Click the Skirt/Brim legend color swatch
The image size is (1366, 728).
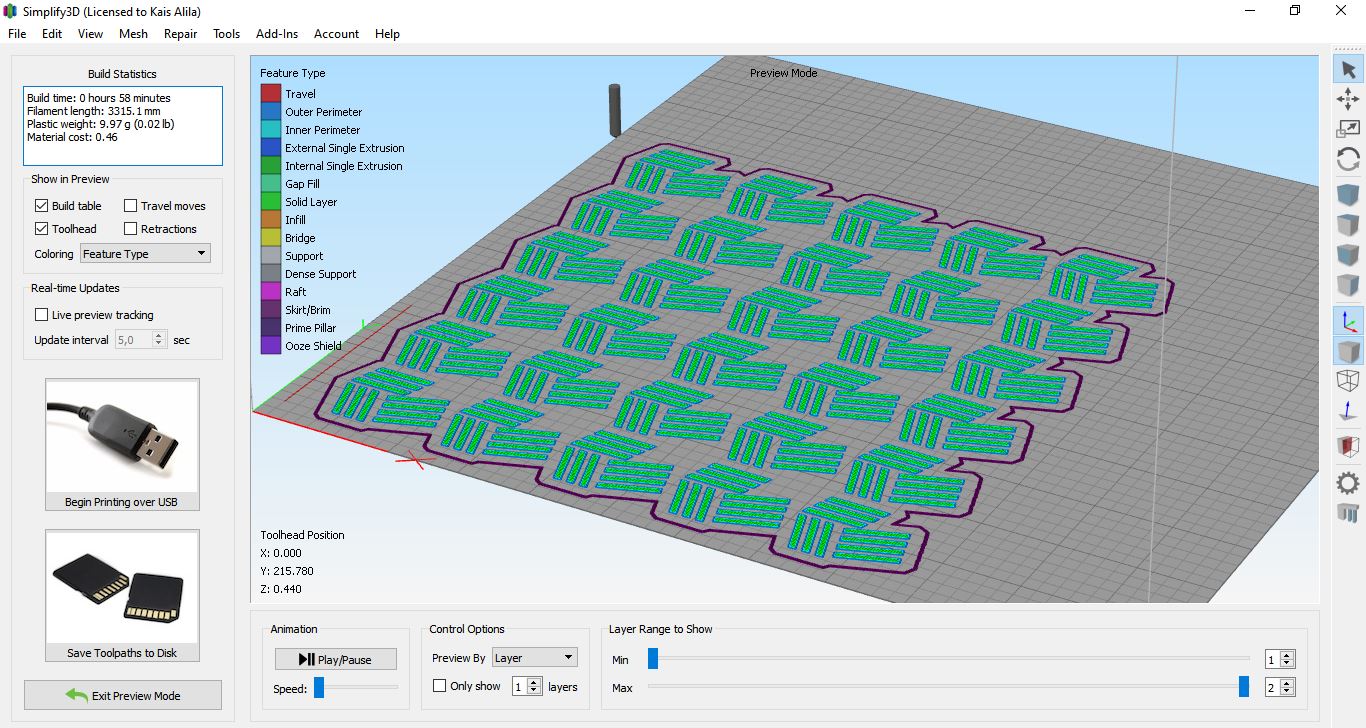point(270,310)
